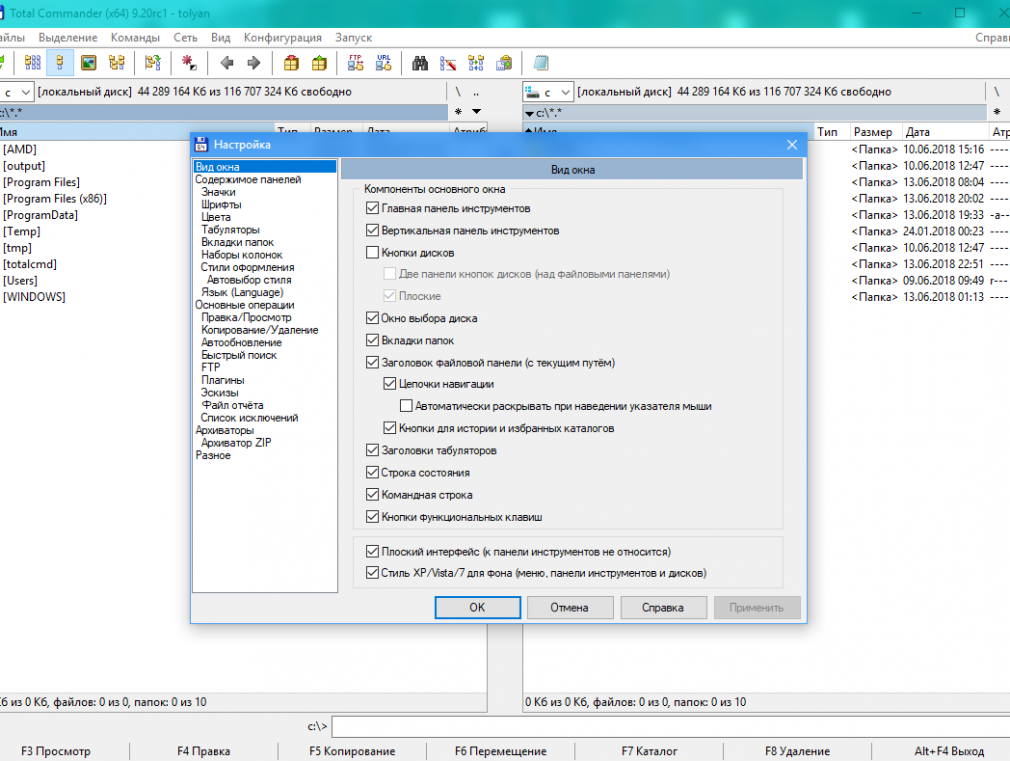Open the notepad toolbar icon
The image size is (1010, 761).
coord(541,63)
